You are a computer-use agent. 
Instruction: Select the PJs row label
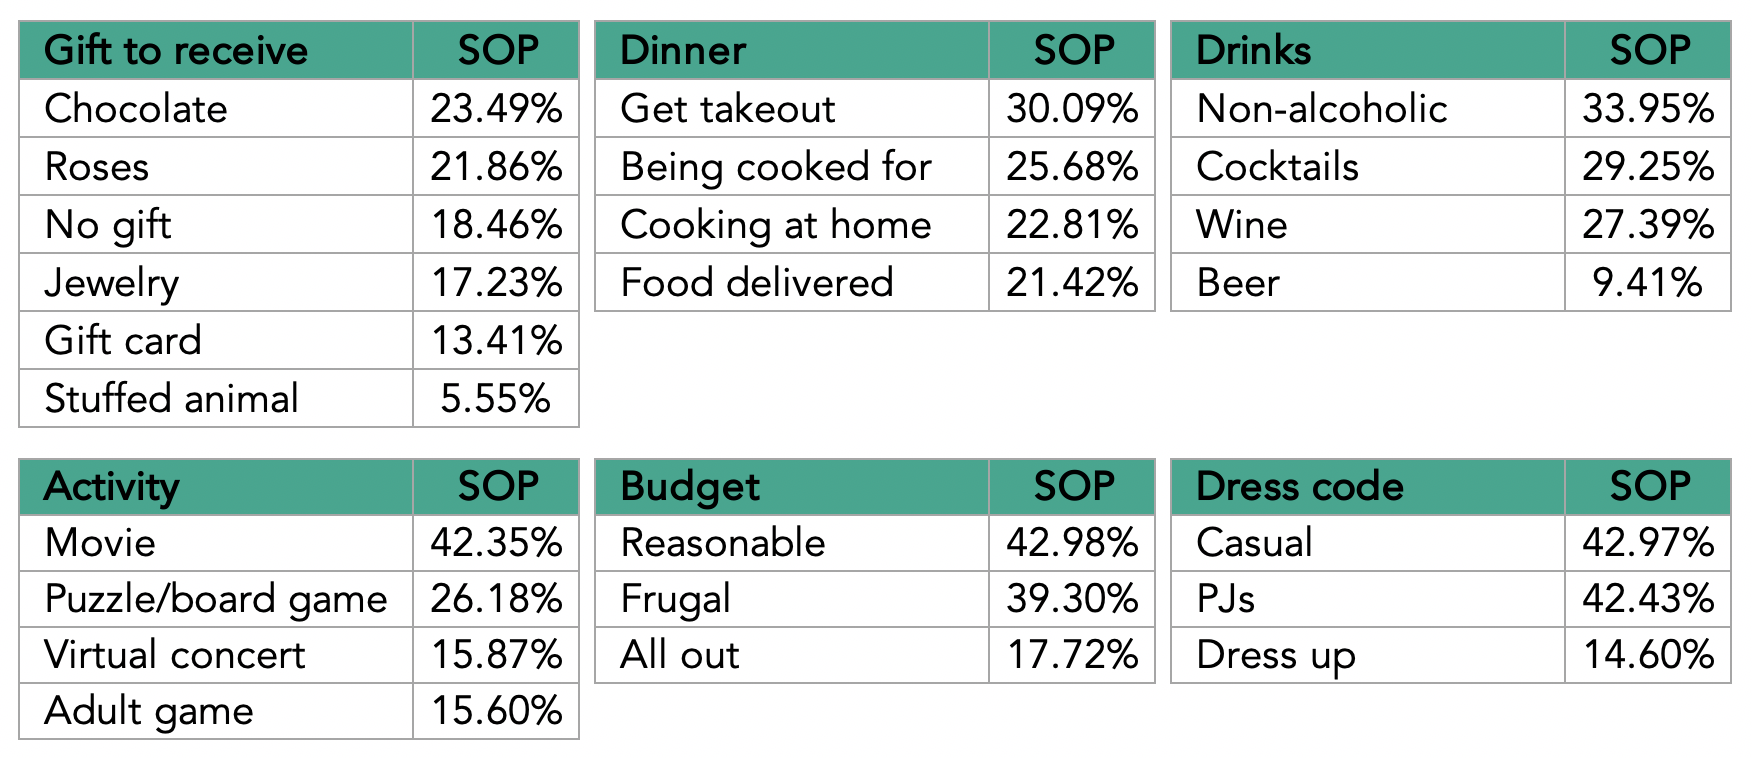click(x=1225, y=599)
